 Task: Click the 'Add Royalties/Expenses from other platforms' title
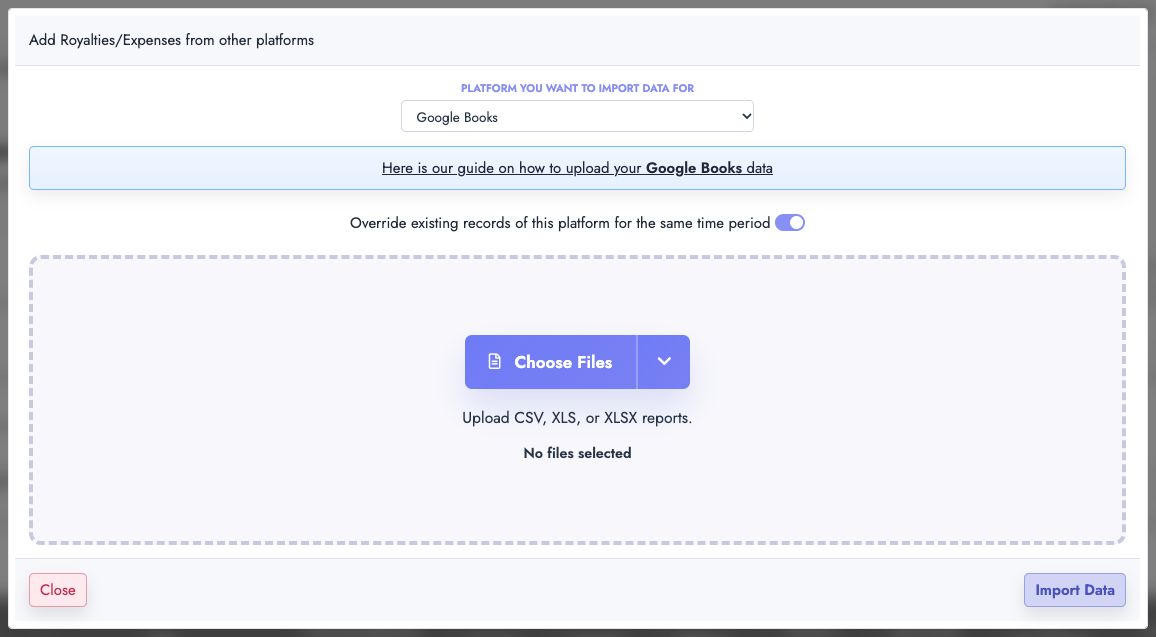click(171, 40)
